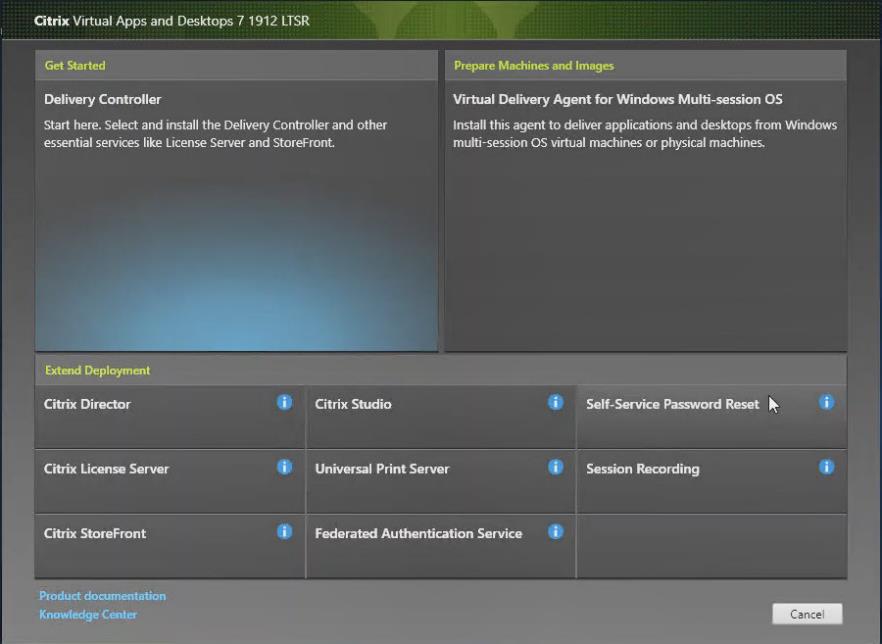This screenshot has height=644, width=882.
Task: Choose Self-Service Password Reset tile
Action: click(x=712, y=417)
